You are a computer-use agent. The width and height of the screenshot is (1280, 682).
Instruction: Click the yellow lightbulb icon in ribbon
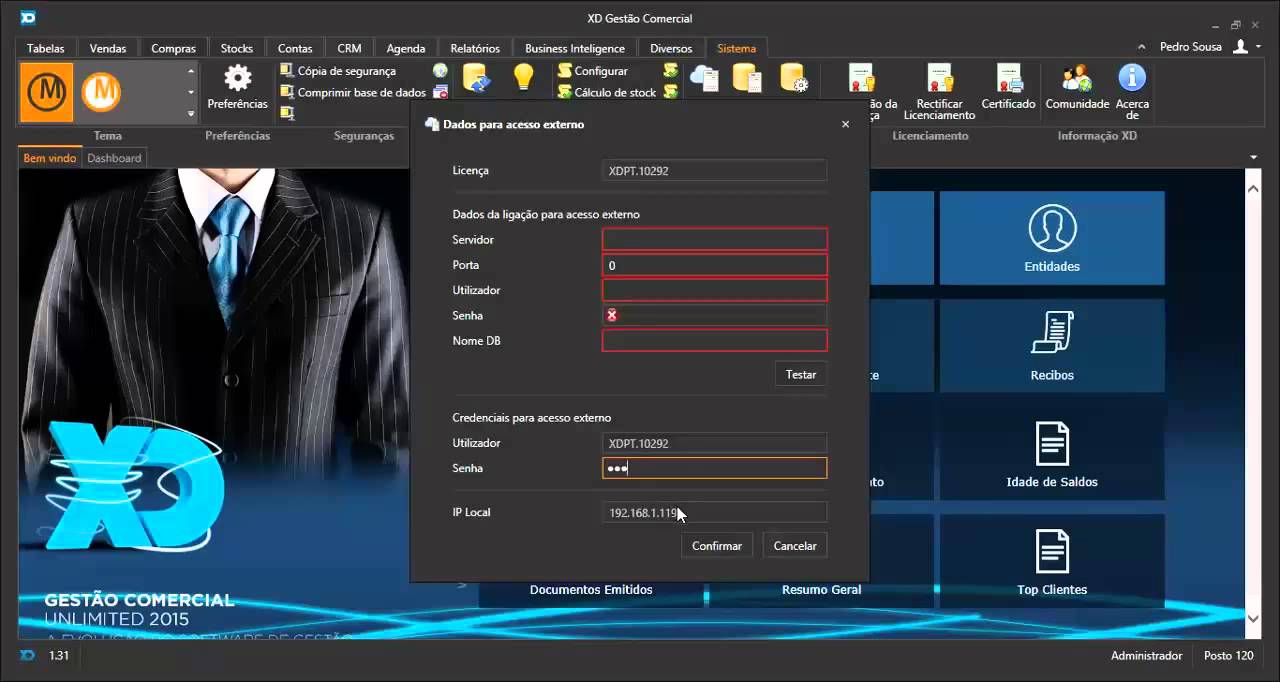click(x=523, y=78)
